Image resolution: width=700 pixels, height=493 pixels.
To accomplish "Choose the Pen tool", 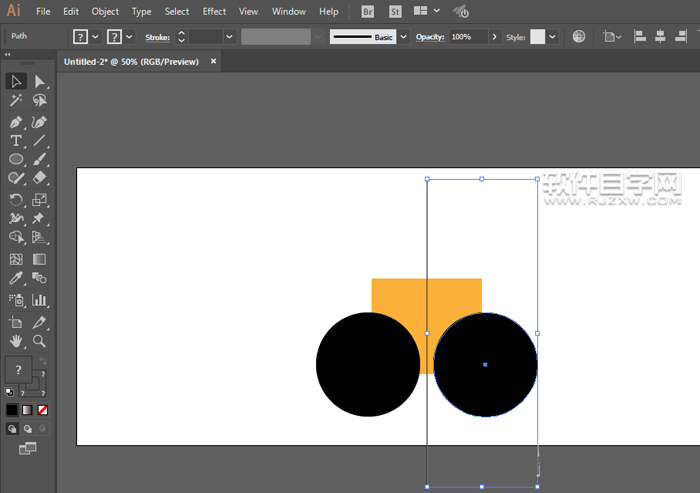I will point(16,121).
